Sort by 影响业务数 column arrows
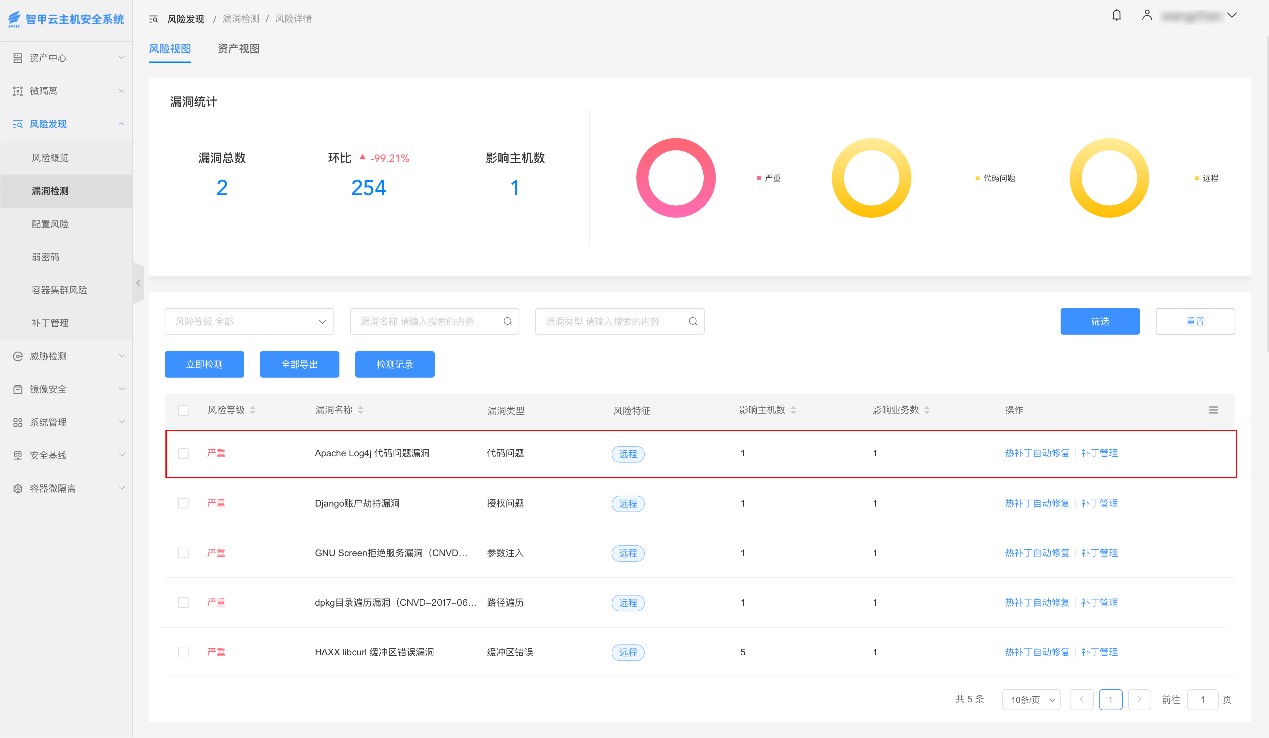 (928, 410)
